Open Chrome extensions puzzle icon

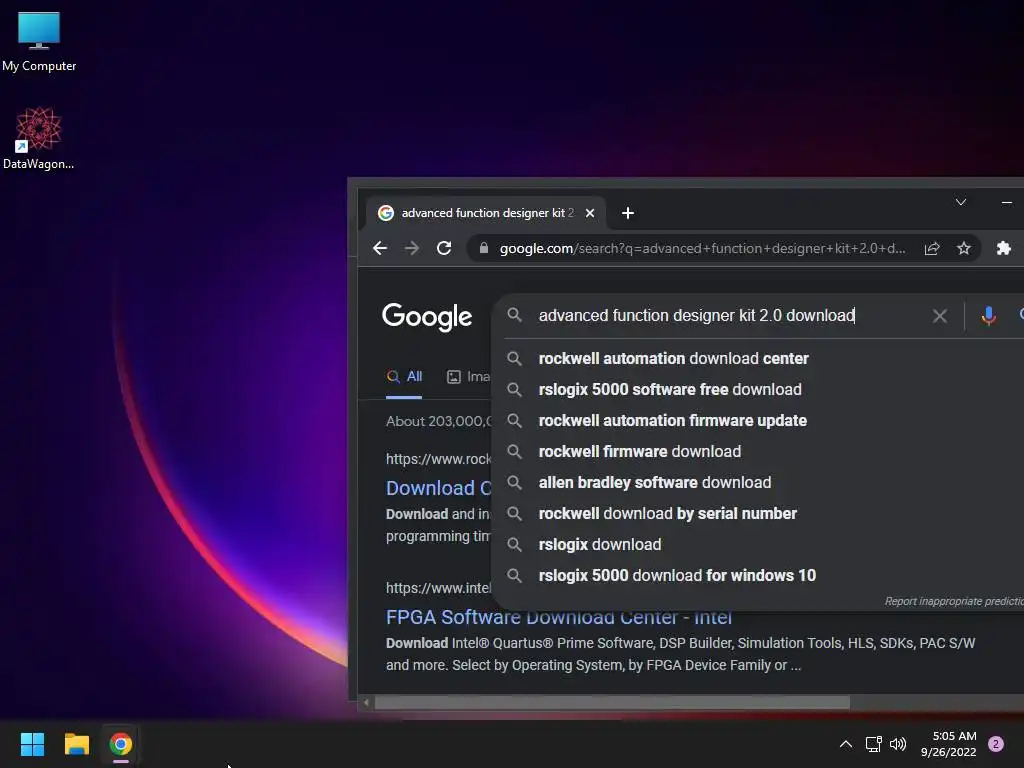click(x=1004, y=248)
